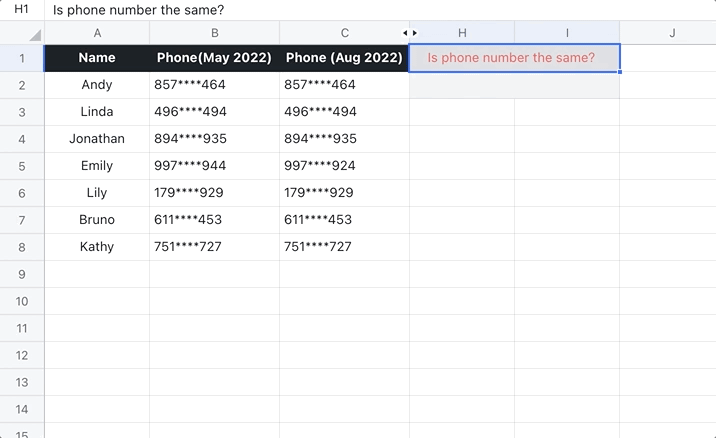Click the formula bar text
Viewport: 716px width, 438px height.
click(x=138, y=10)
